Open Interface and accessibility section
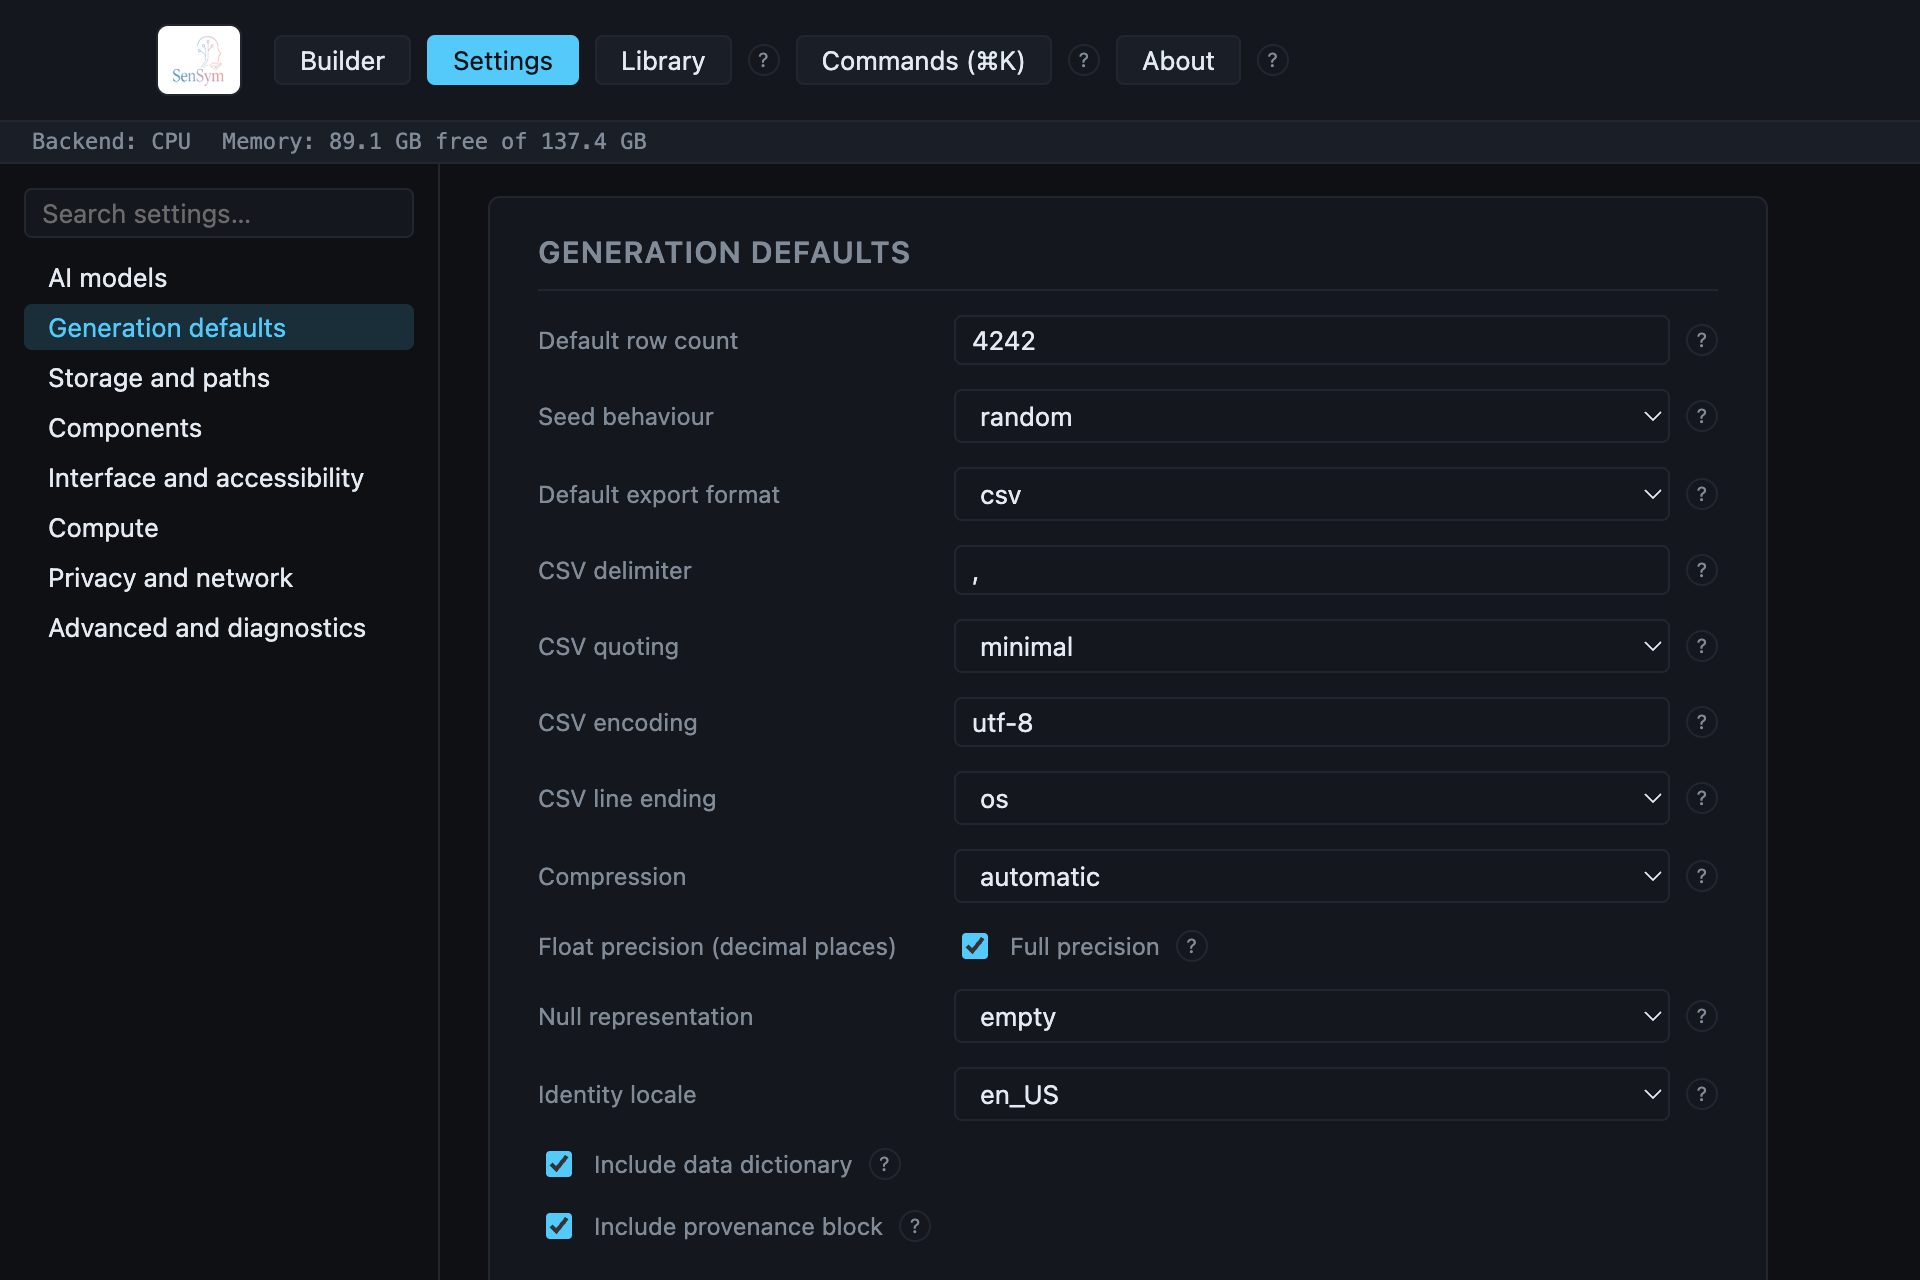This screenshot has height=1280, width=1920. (219, 477)
